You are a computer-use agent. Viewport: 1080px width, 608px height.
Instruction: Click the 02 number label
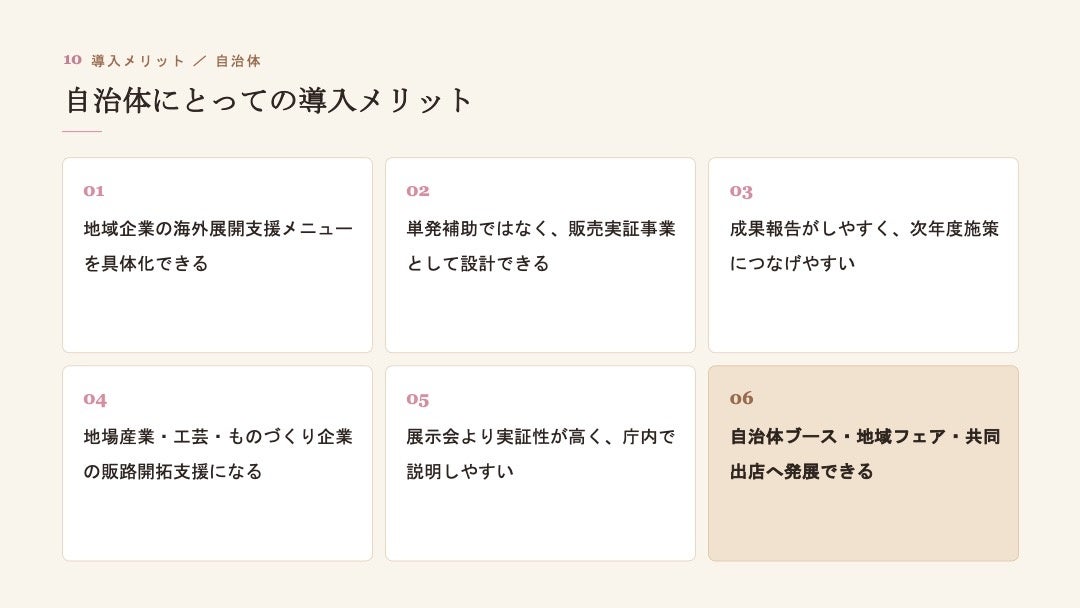pos(417,191)
